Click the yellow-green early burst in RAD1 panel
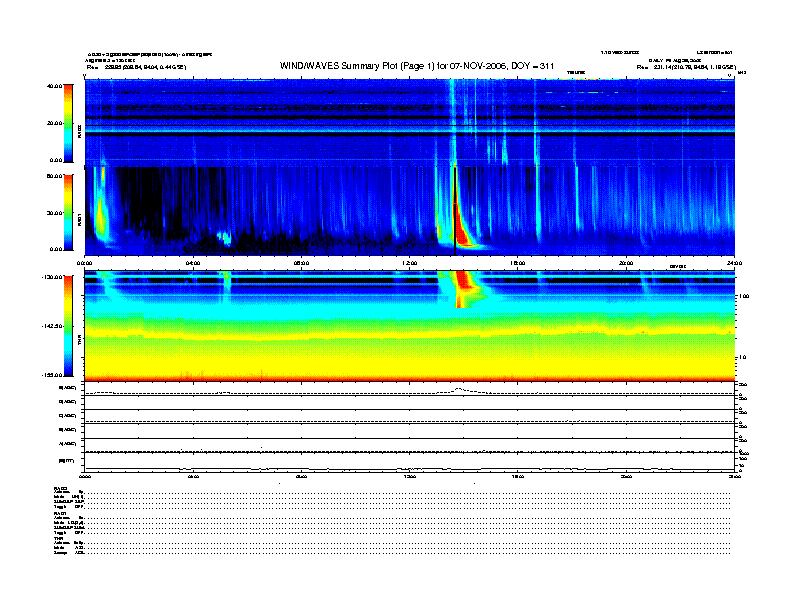 101,212
